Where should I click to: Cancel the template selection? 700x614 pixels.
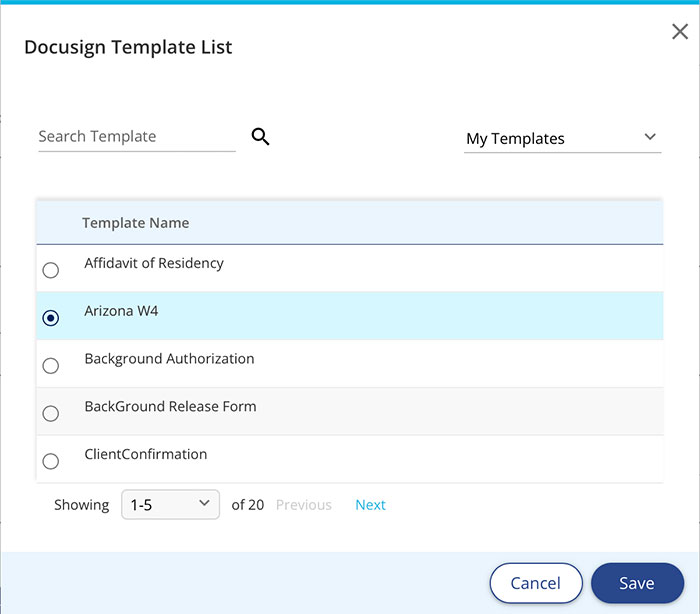coord(536,583)
